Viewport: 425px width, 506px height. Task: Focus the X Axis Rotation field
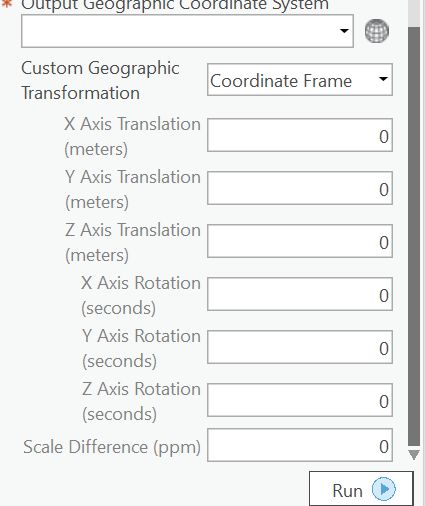pyautogui.click(x=300, y=294)
